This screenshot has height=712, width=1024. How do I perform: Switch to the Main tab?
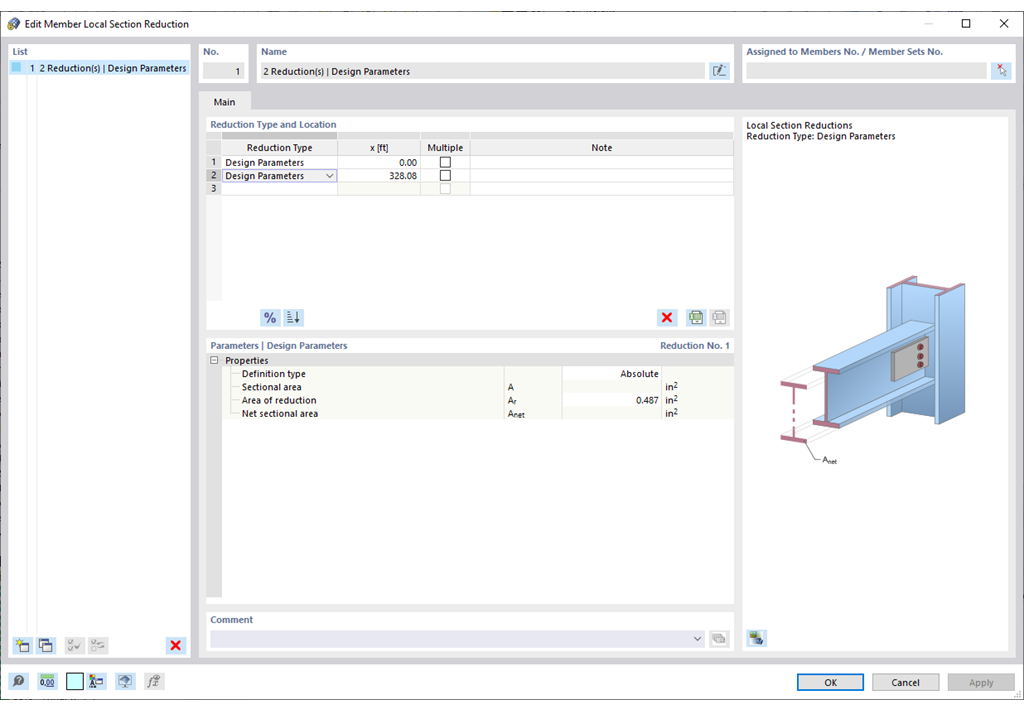point(224,101)
